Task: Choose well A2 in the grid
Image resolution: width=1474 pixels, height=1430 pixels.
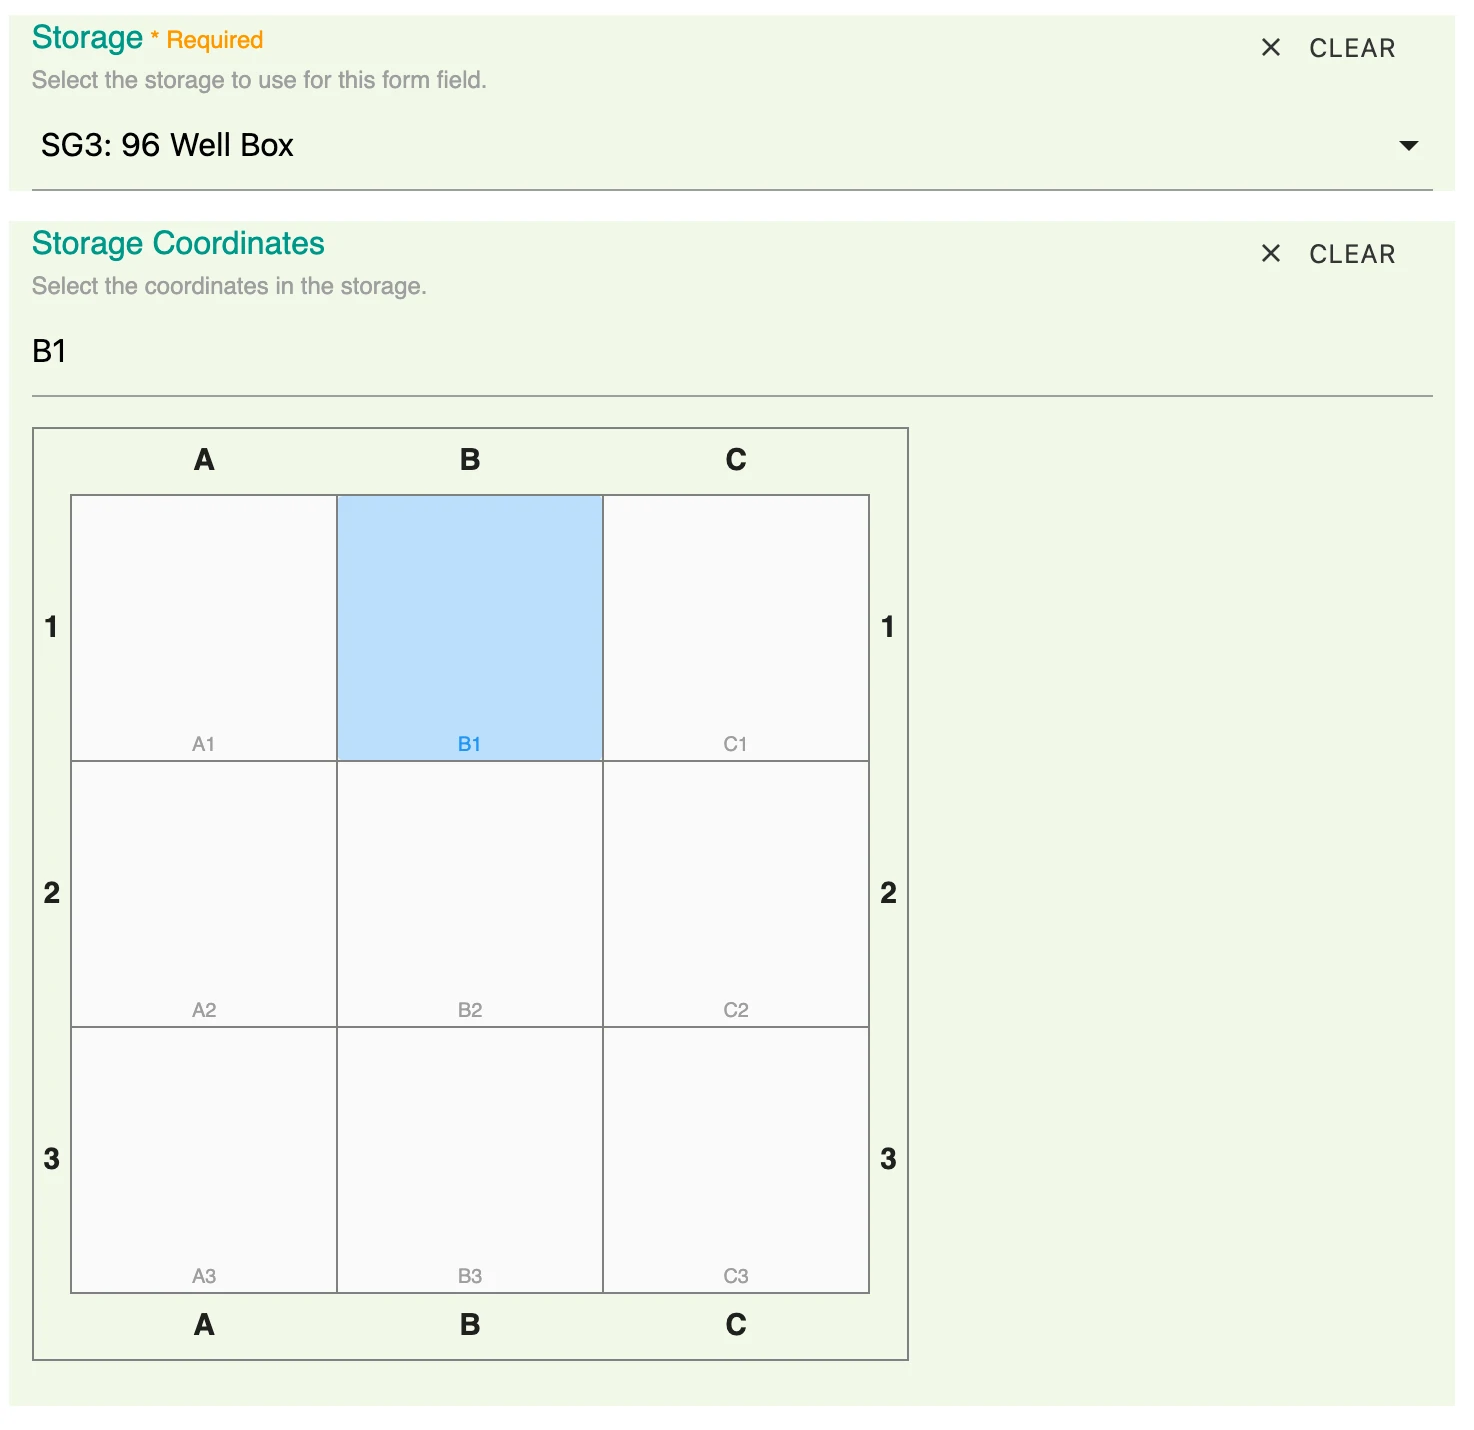Action: pyautogui.click(x=204, y=894)
